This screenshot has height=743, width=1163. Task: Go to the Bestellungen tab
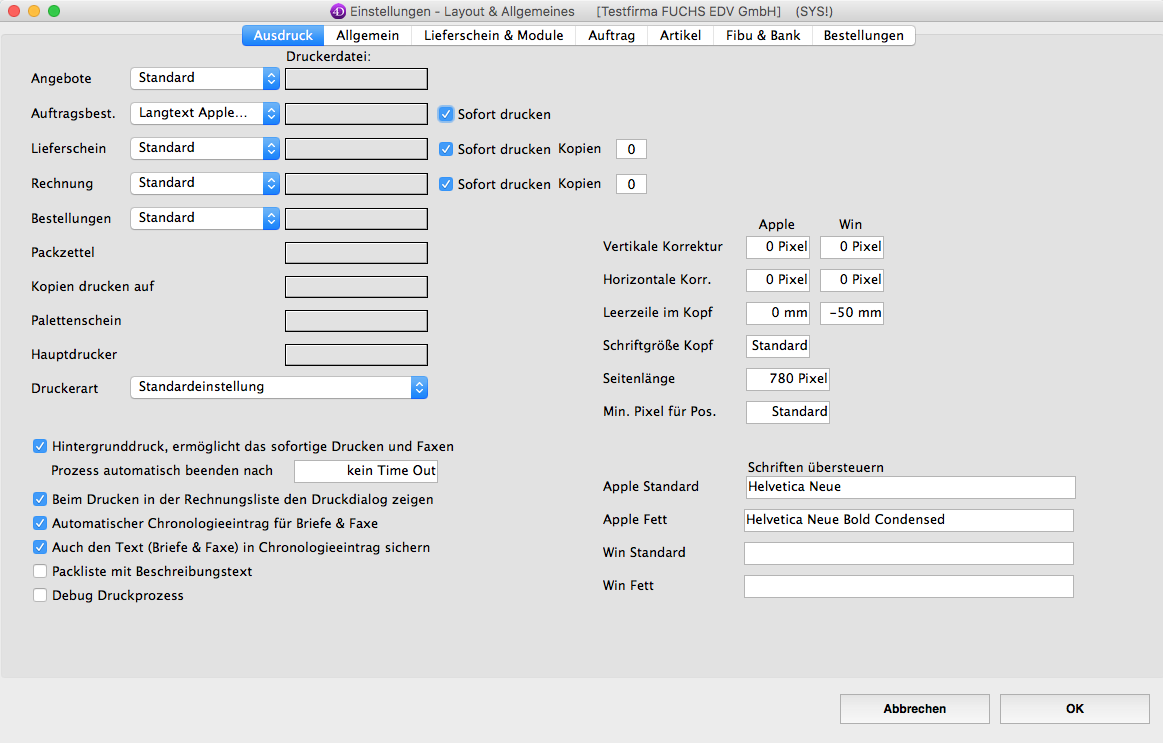(863, 35)
